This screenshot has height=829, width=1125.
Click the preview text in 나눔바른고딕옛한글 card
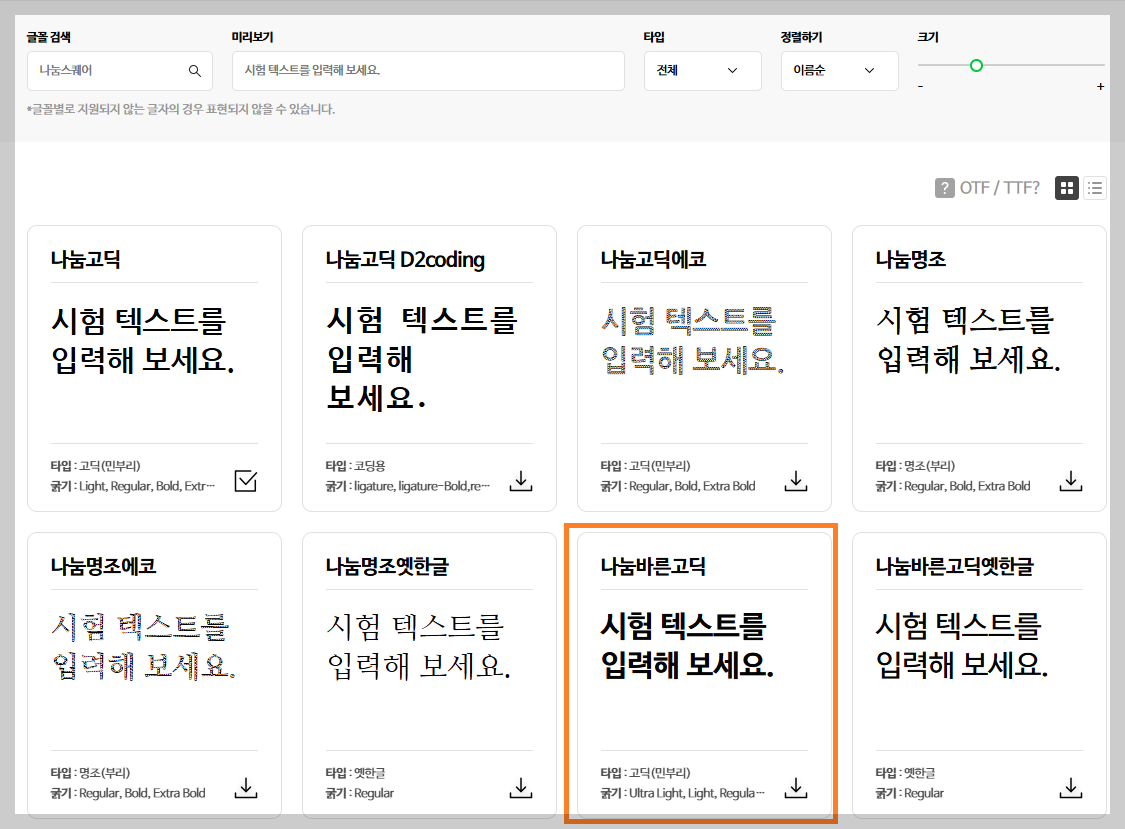click(961, 646)
